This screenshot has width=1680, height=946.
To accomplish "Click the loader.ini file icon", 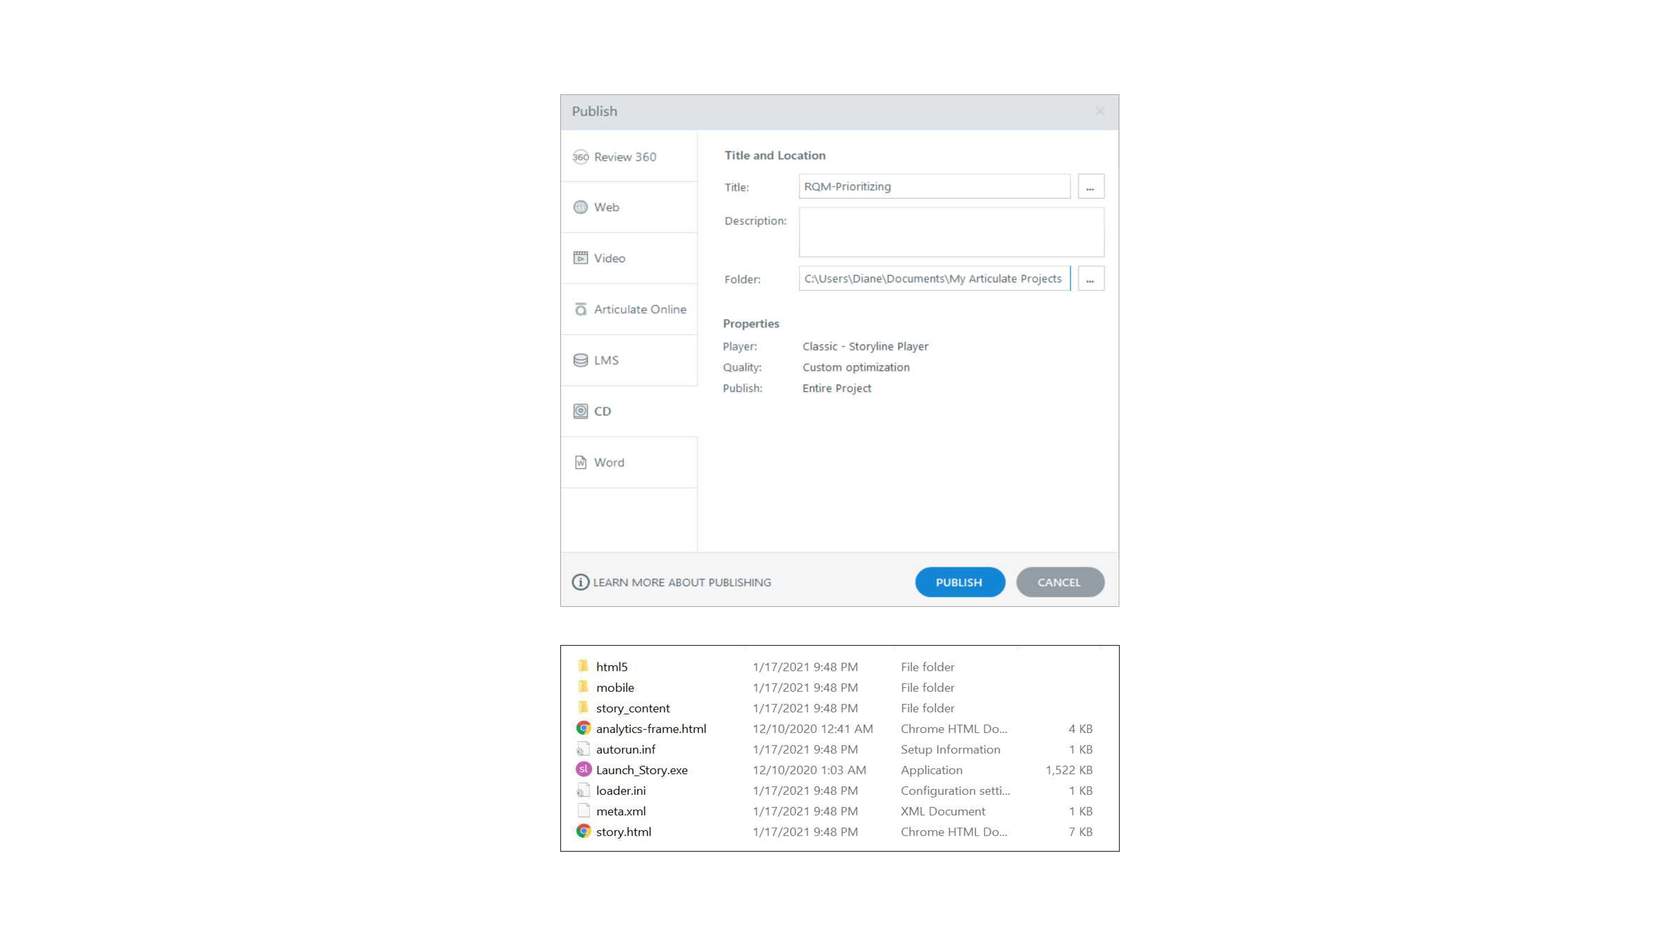I will (x=583, y=790).
